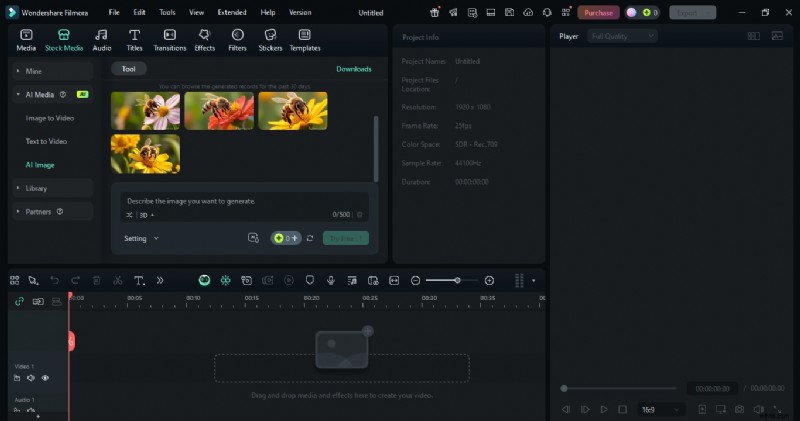
Task: Click the undo arrow in the timeline toolbar
Action: [54, 281]
